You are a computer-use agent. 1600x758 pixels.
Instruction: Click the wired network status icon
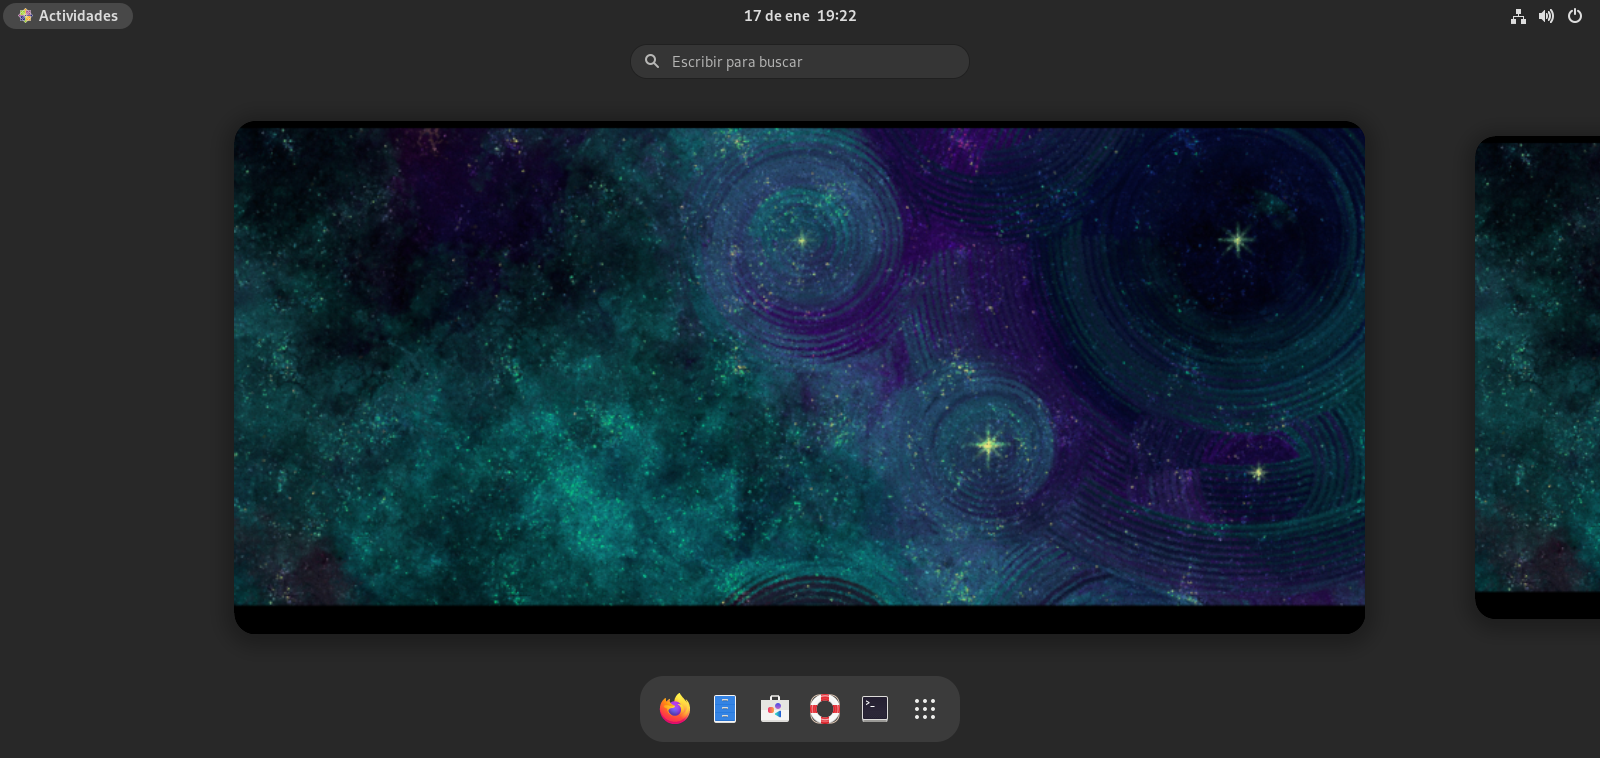point(1518,16)
